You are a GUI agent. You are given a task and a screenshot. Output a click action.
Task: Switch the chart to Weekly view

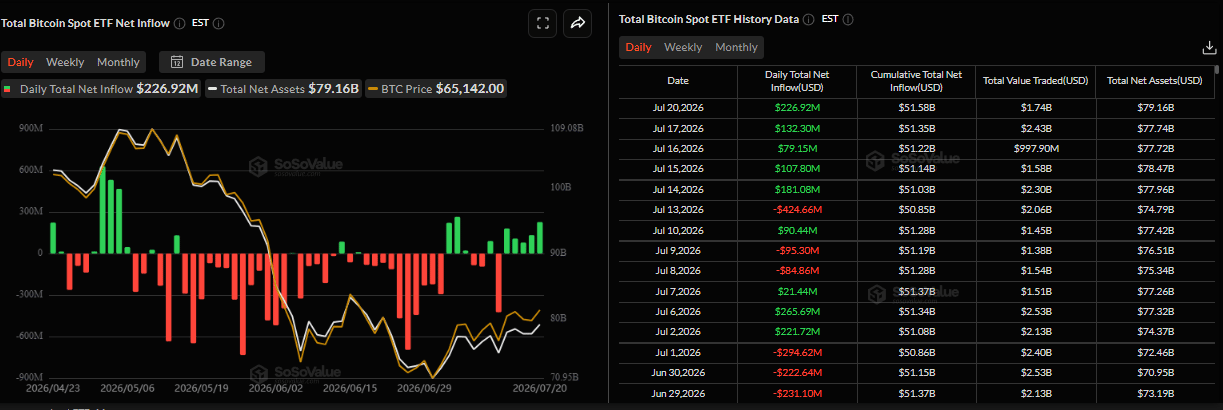(65, 62)
